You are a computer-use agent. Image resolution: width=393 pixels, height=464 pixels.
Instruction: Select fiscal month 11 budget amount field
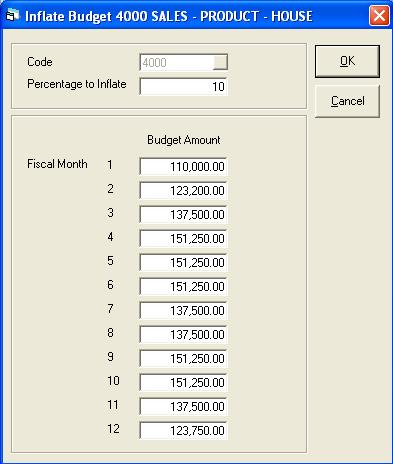pyautogui.click(x=183, y=406)
